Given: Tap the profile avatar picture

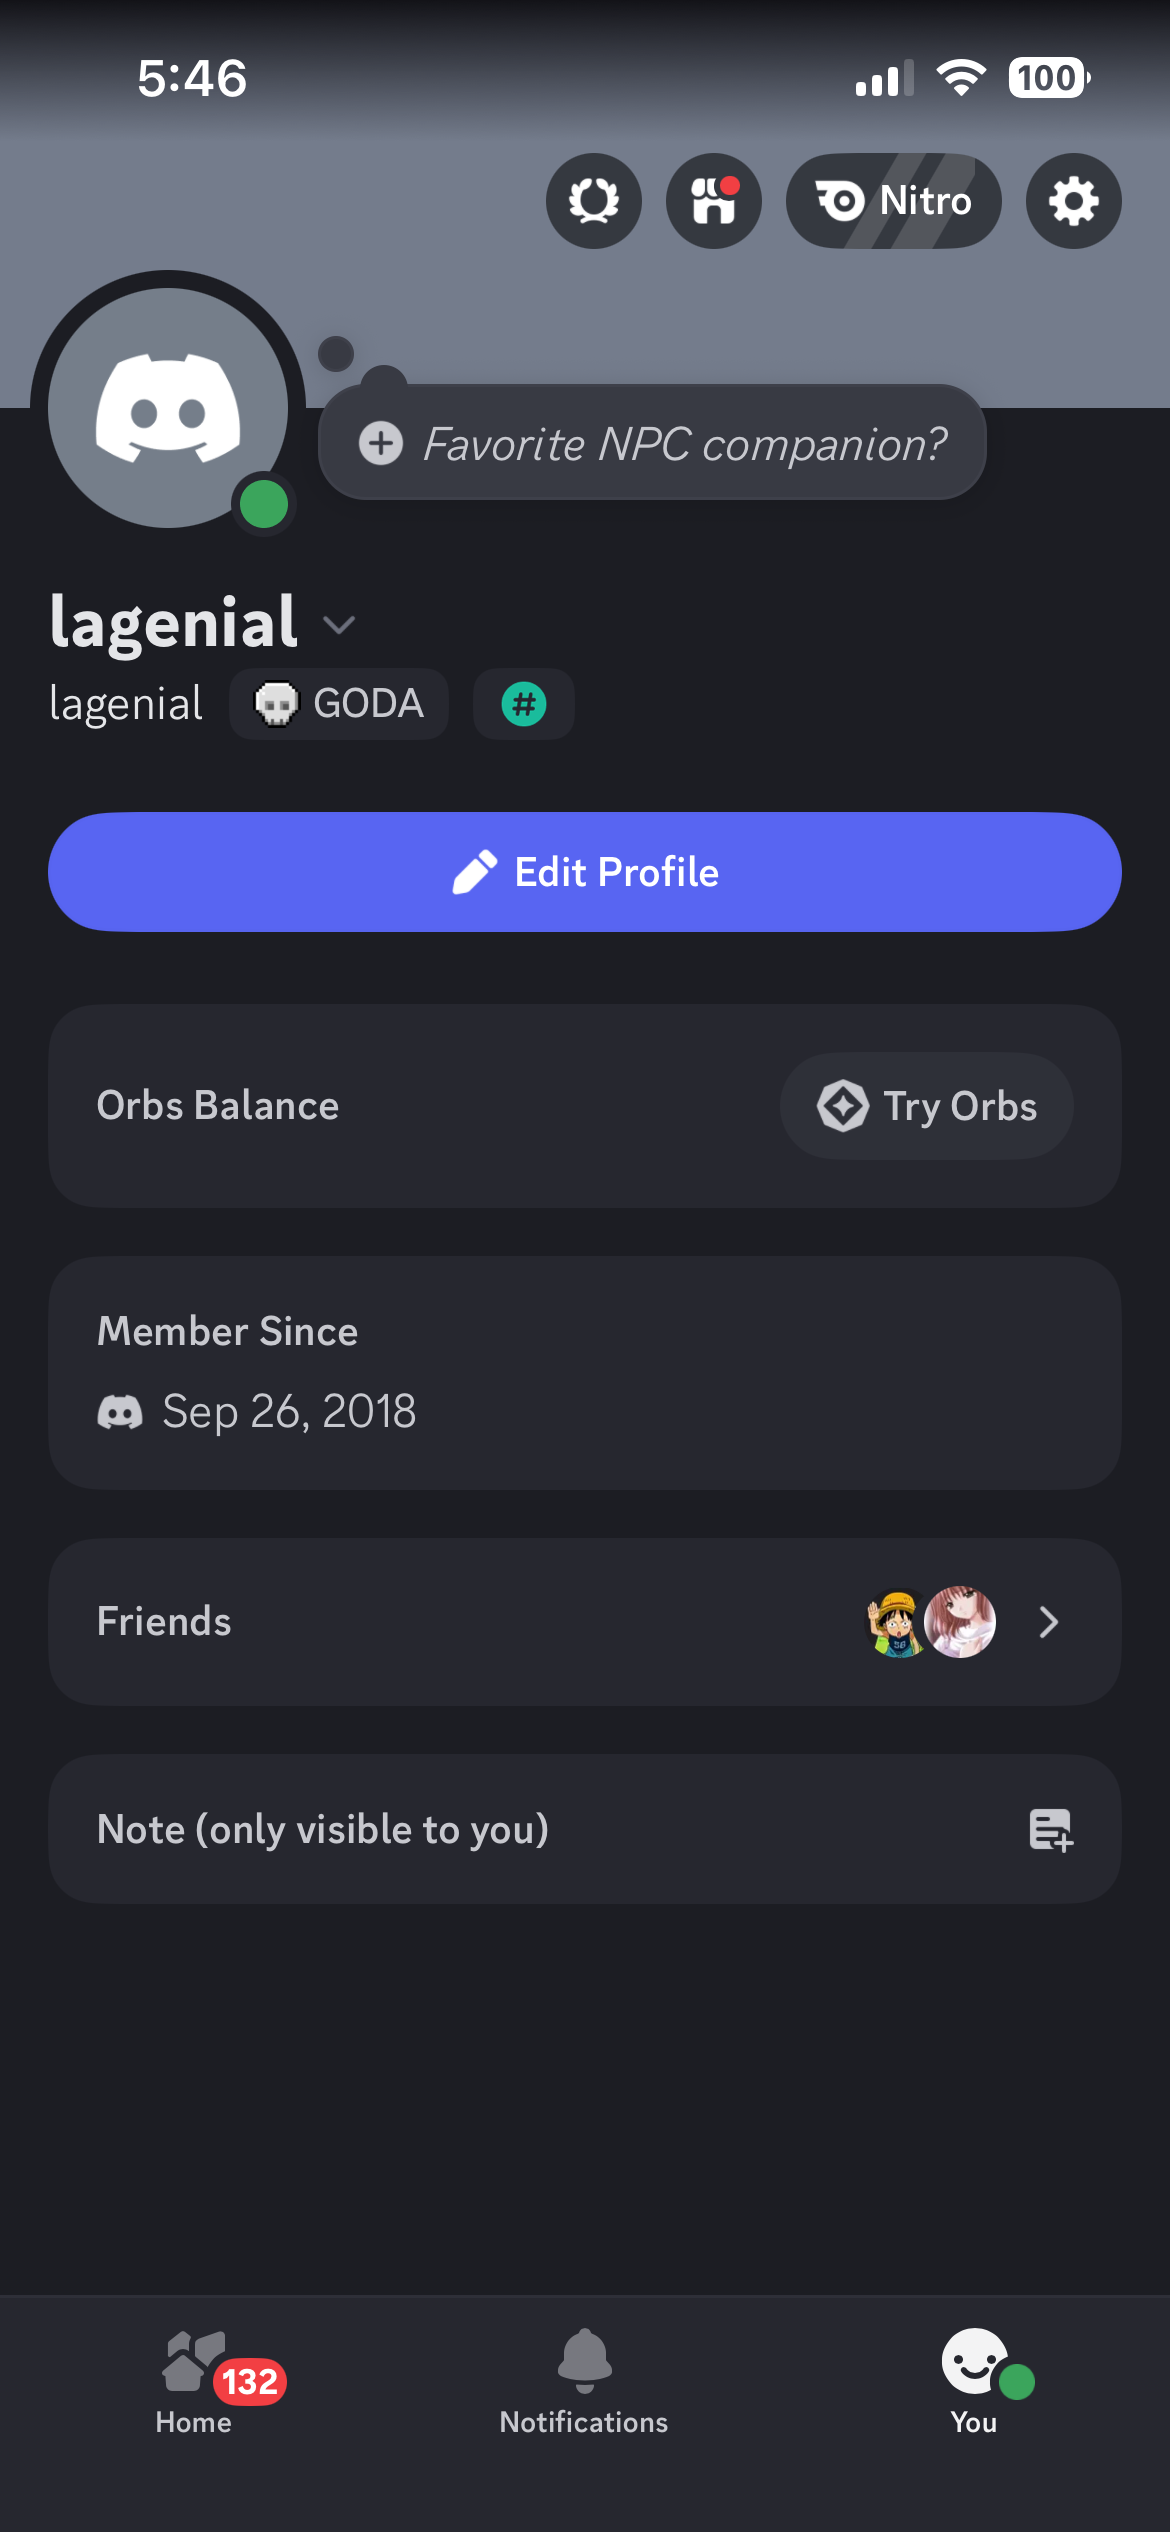Looking at the screenshot, I should (168, 408).
